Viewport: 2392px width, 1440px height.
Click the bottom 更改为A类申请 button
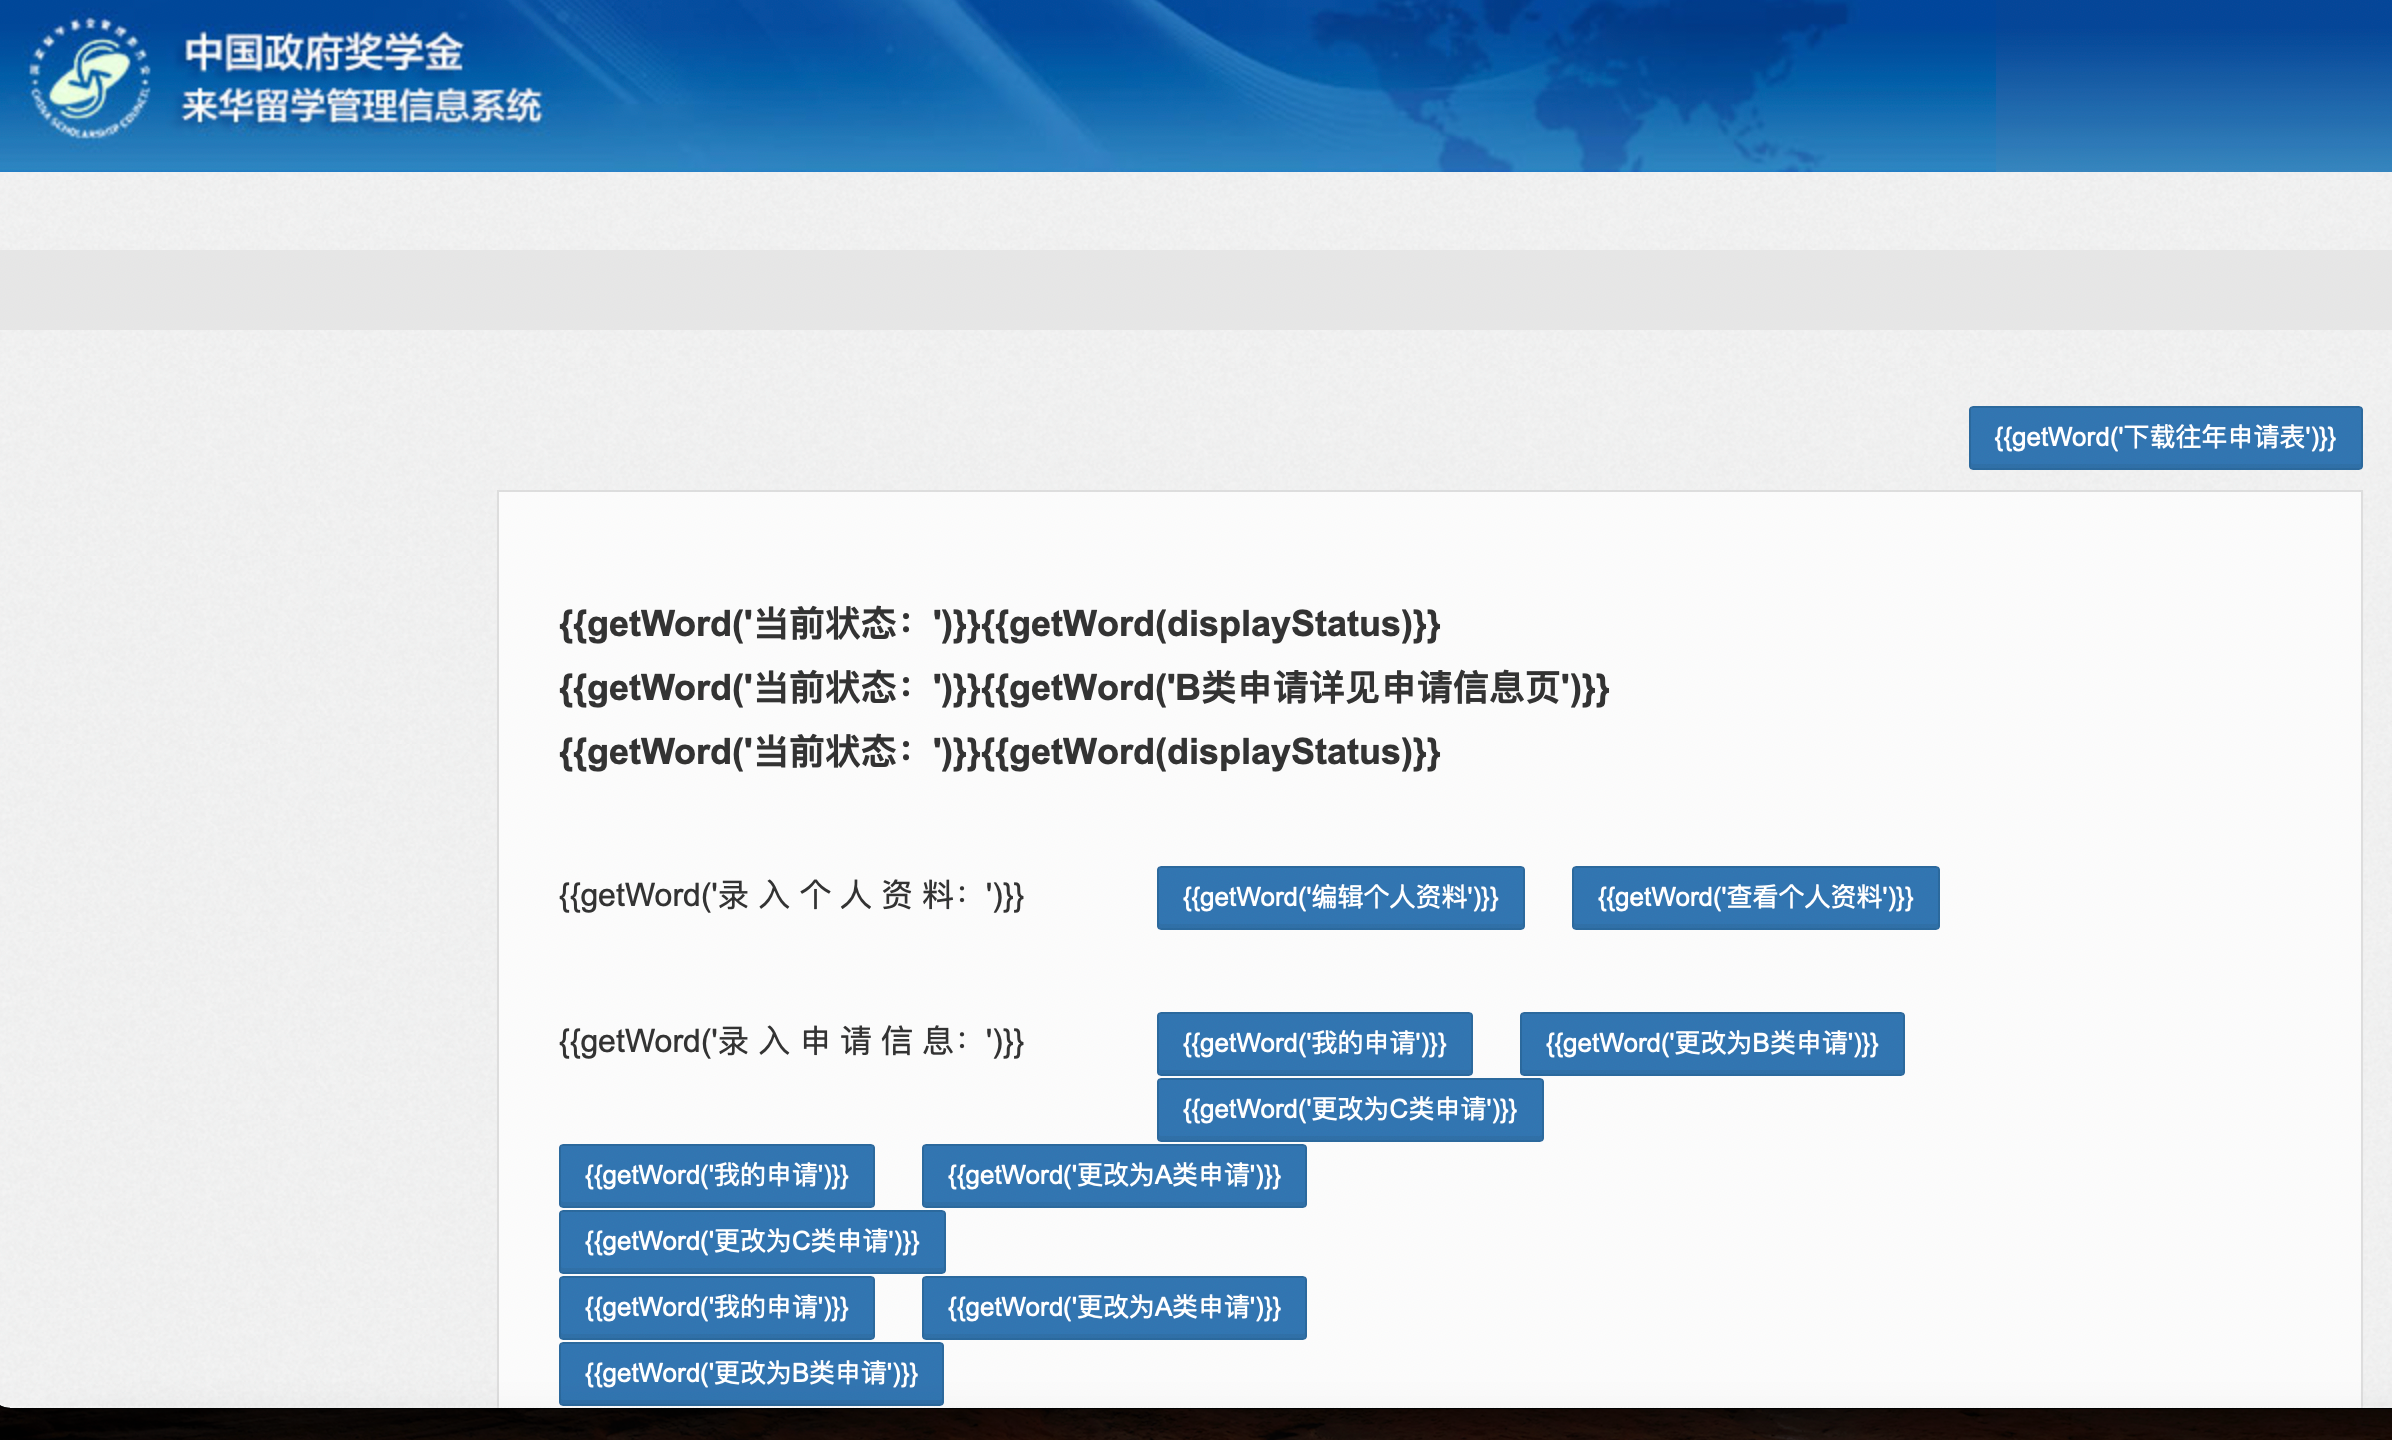coord(1113,1307)
